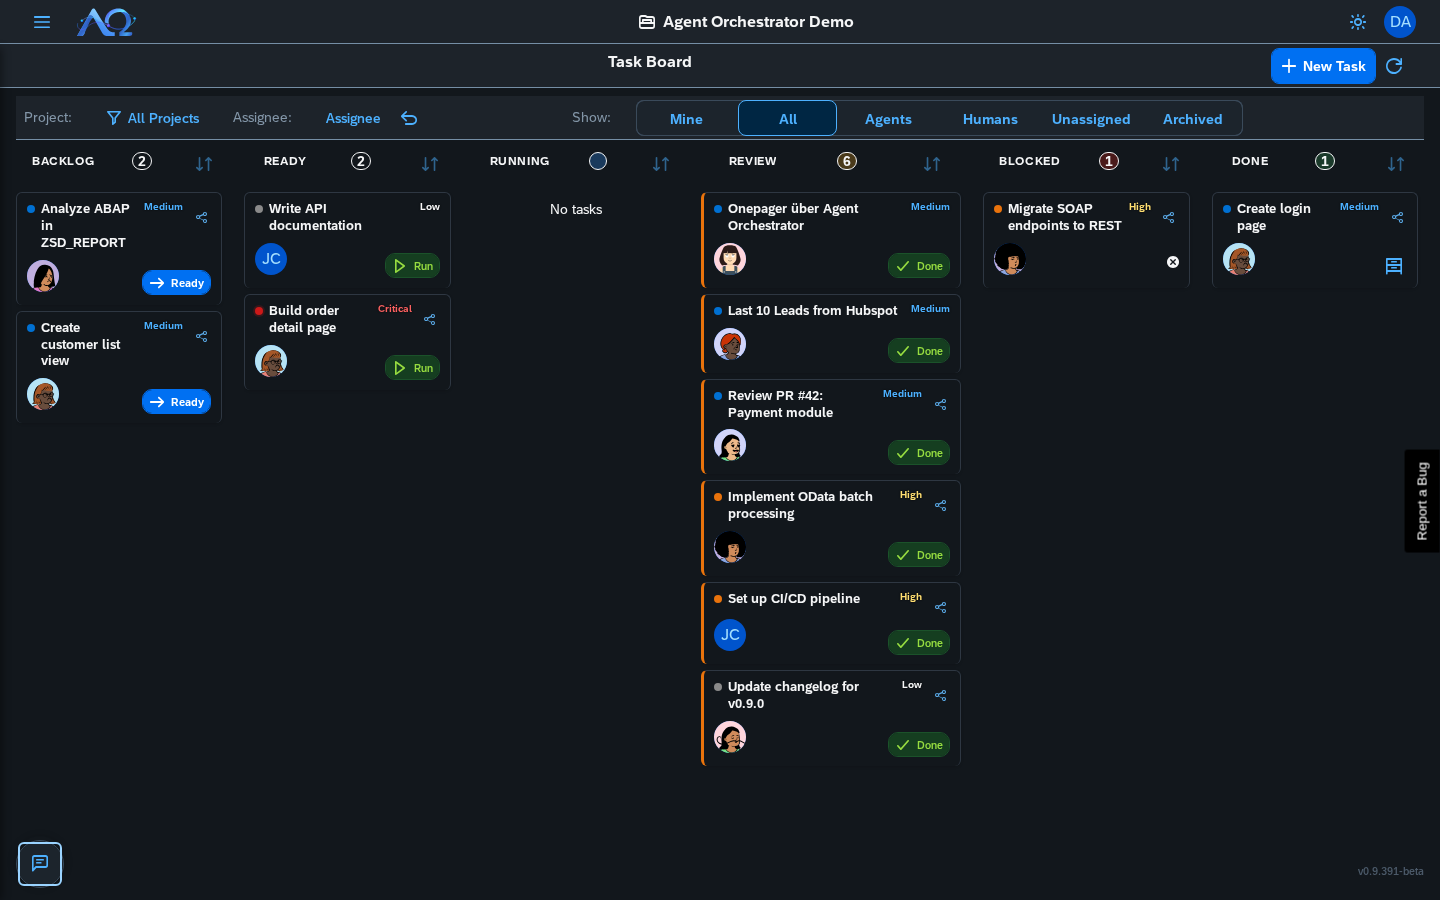This screenshot has height=900, width=1440.
Task: Click share icon on Analyze ABAP task
Action: pyautogui.click(x=202, y=217)
